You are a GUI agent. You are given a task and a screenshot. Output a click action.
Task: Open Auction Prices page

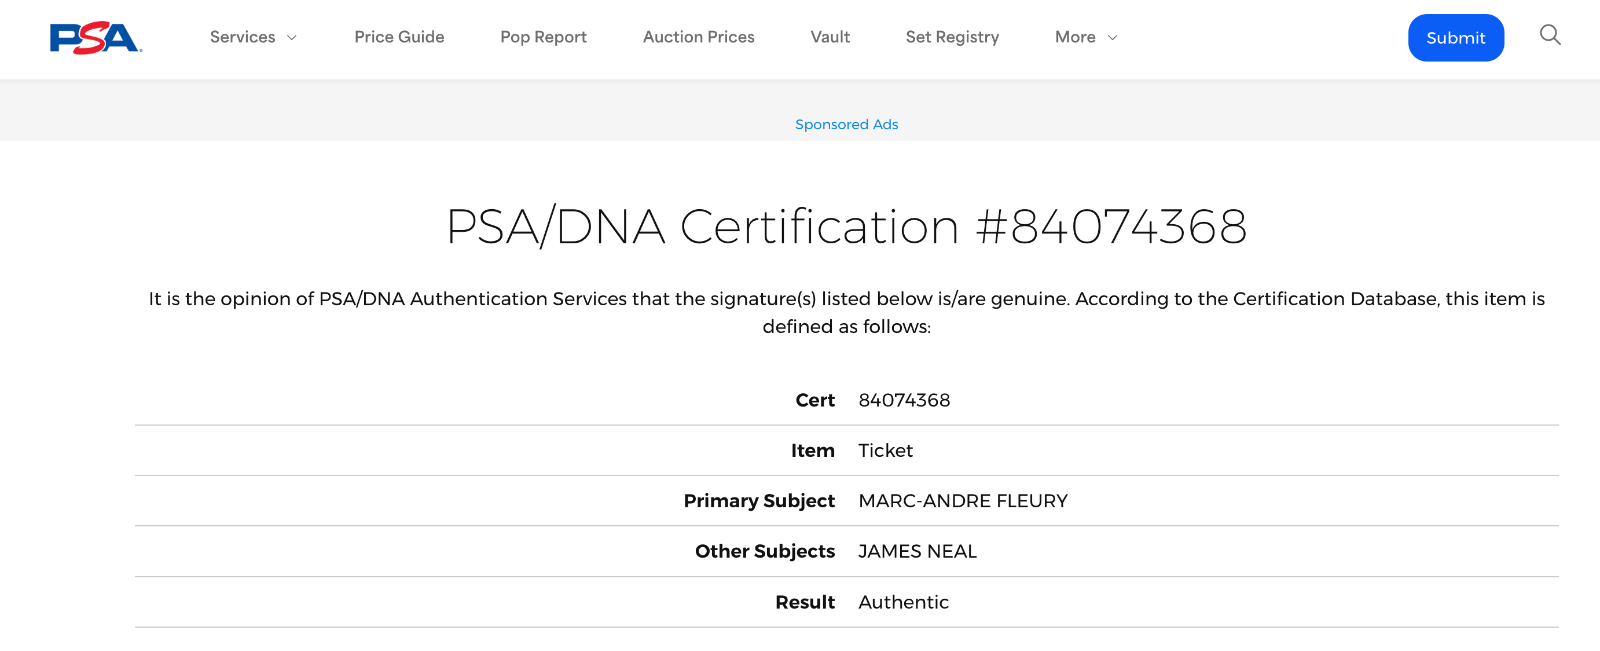699,37
